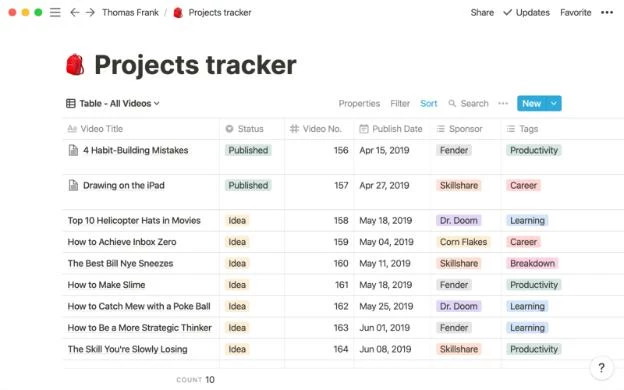Expand the New button dropdown arrow
This screenshot has width=624, height=390.
click(554, 103)
